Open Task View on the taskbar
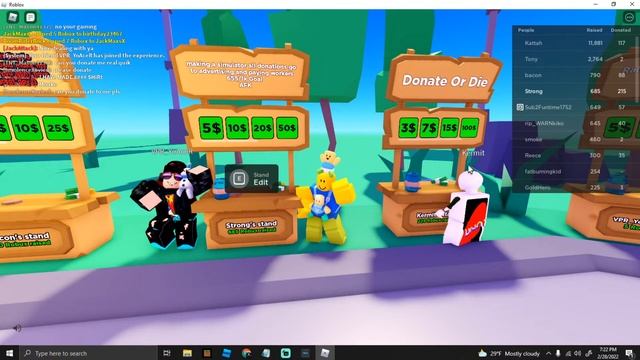 point(167,353)
